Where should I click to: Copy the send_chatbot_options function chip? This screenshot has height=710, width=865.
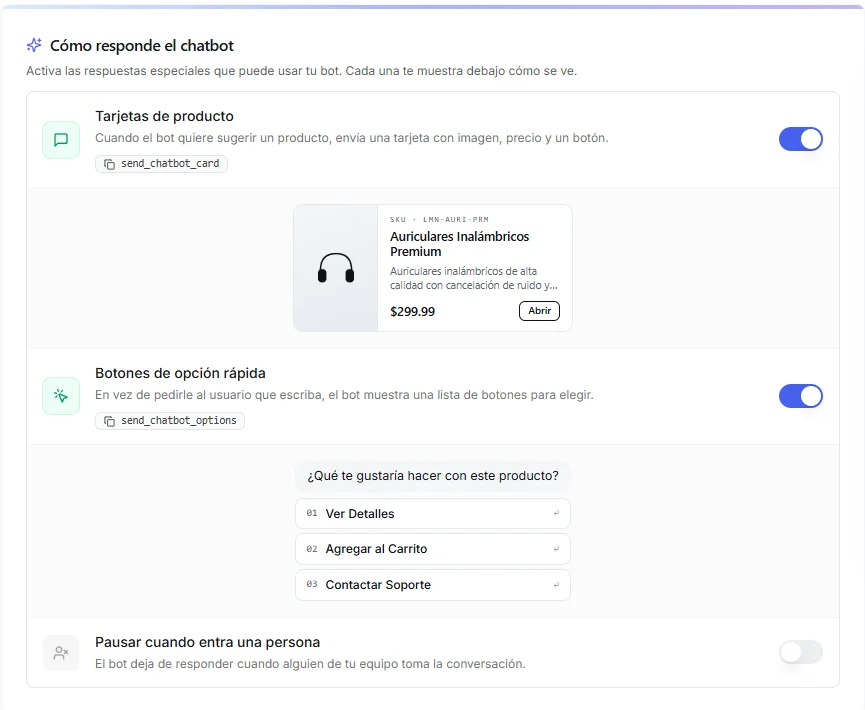pyautogui.click(x=170, y=421)
